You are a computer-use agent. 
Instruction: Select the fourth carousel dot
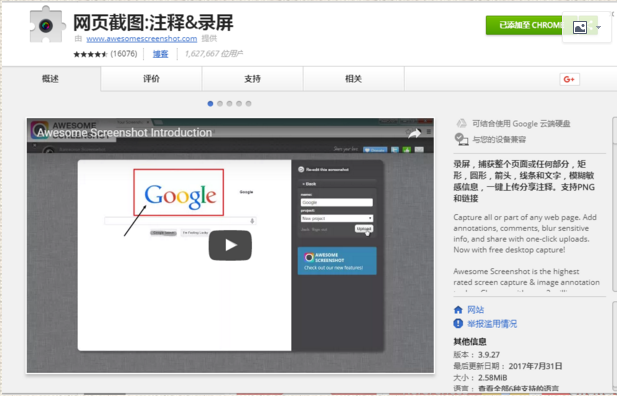click(239, 104)
